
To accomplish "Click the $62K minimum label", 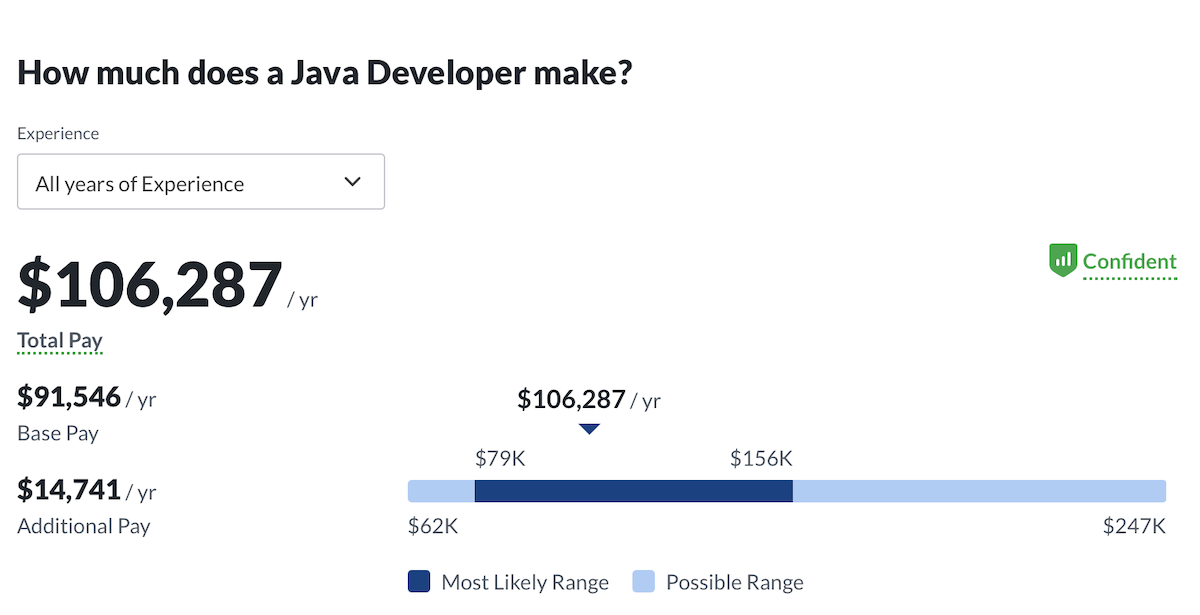I will (433, 526).
